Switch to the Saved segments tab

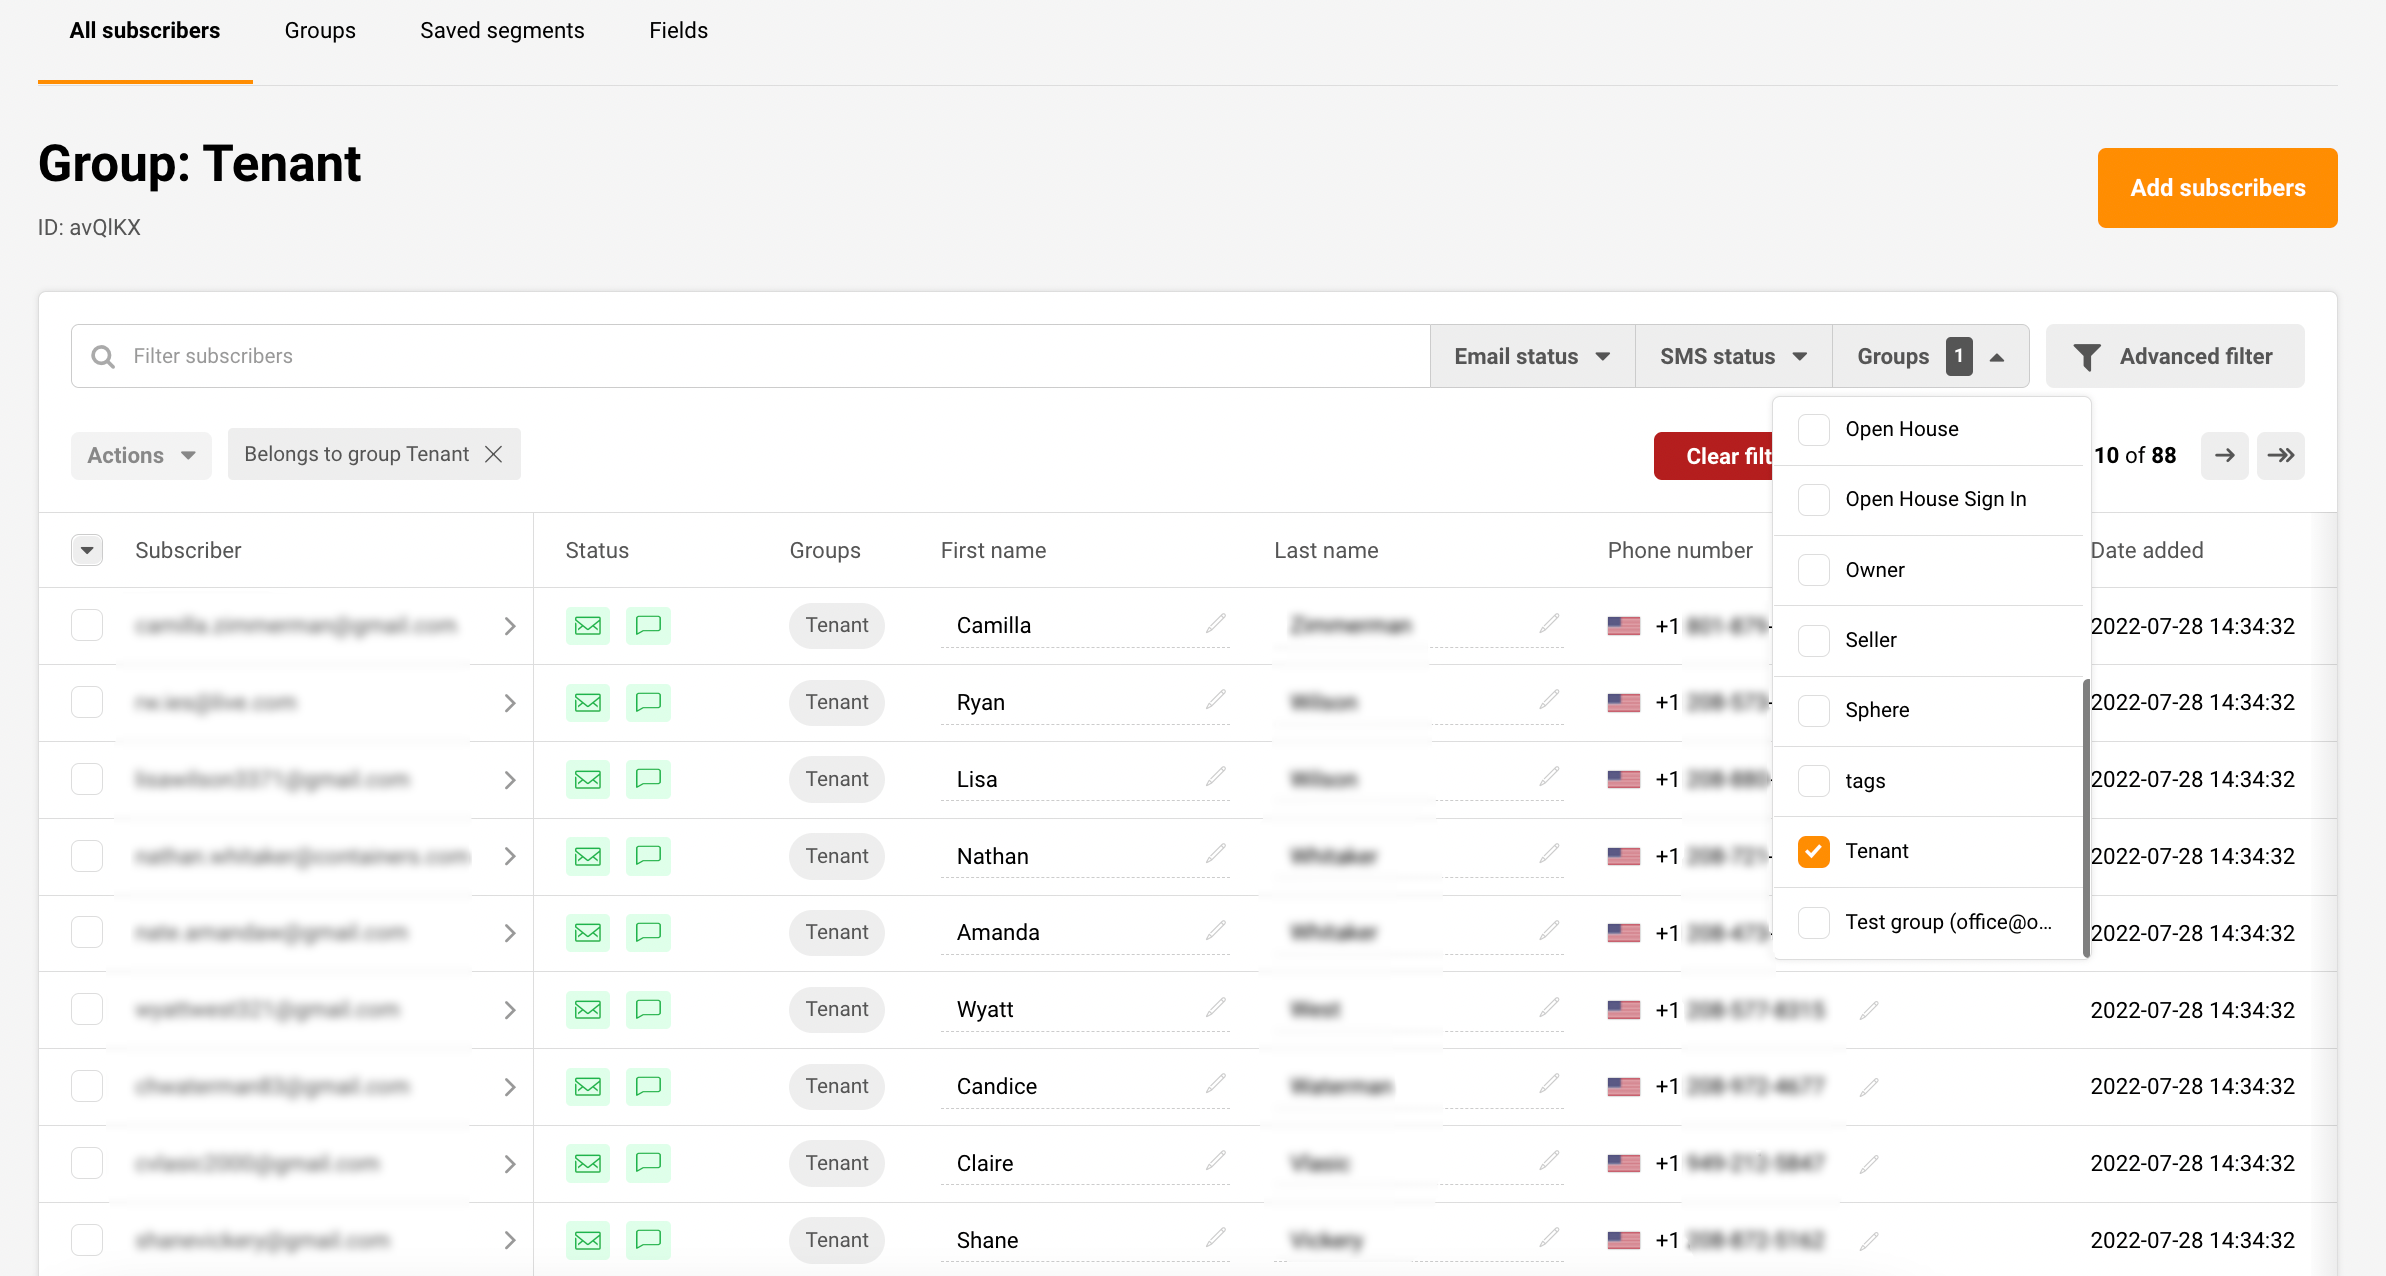click(502, 30)
